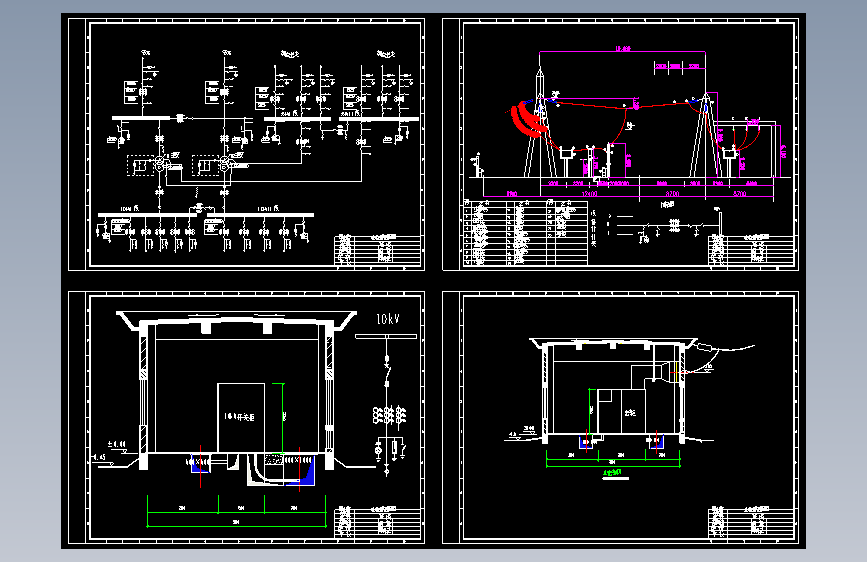Click the "12400" magenta dimension text
The image size is (867, 562).
pyautogui.click(x=589, y=194)
